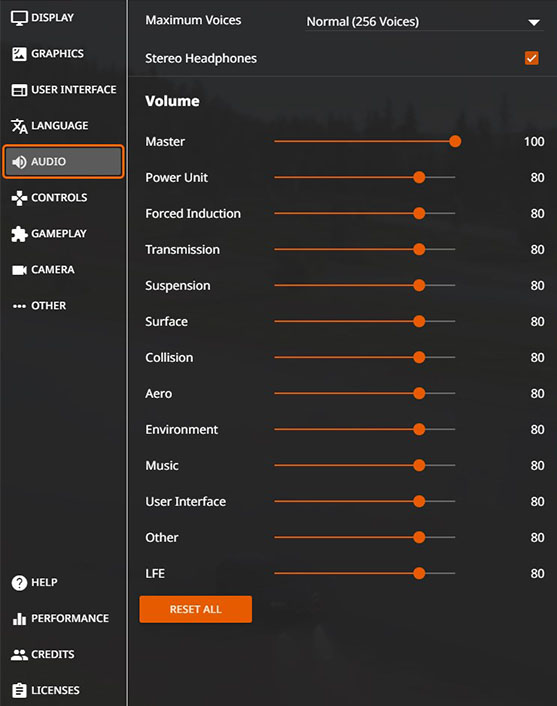Click the LFE volume slider track

click(x=365, y=573)
